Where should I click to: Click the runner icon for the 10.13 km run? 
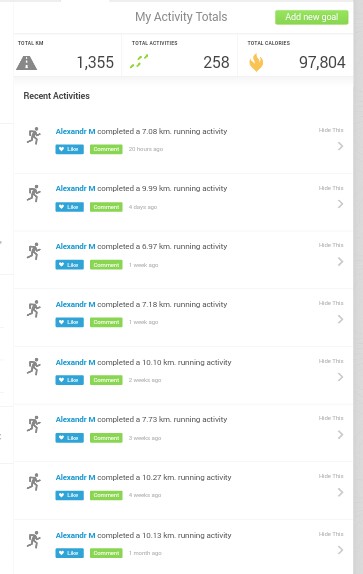click(34, 540)
